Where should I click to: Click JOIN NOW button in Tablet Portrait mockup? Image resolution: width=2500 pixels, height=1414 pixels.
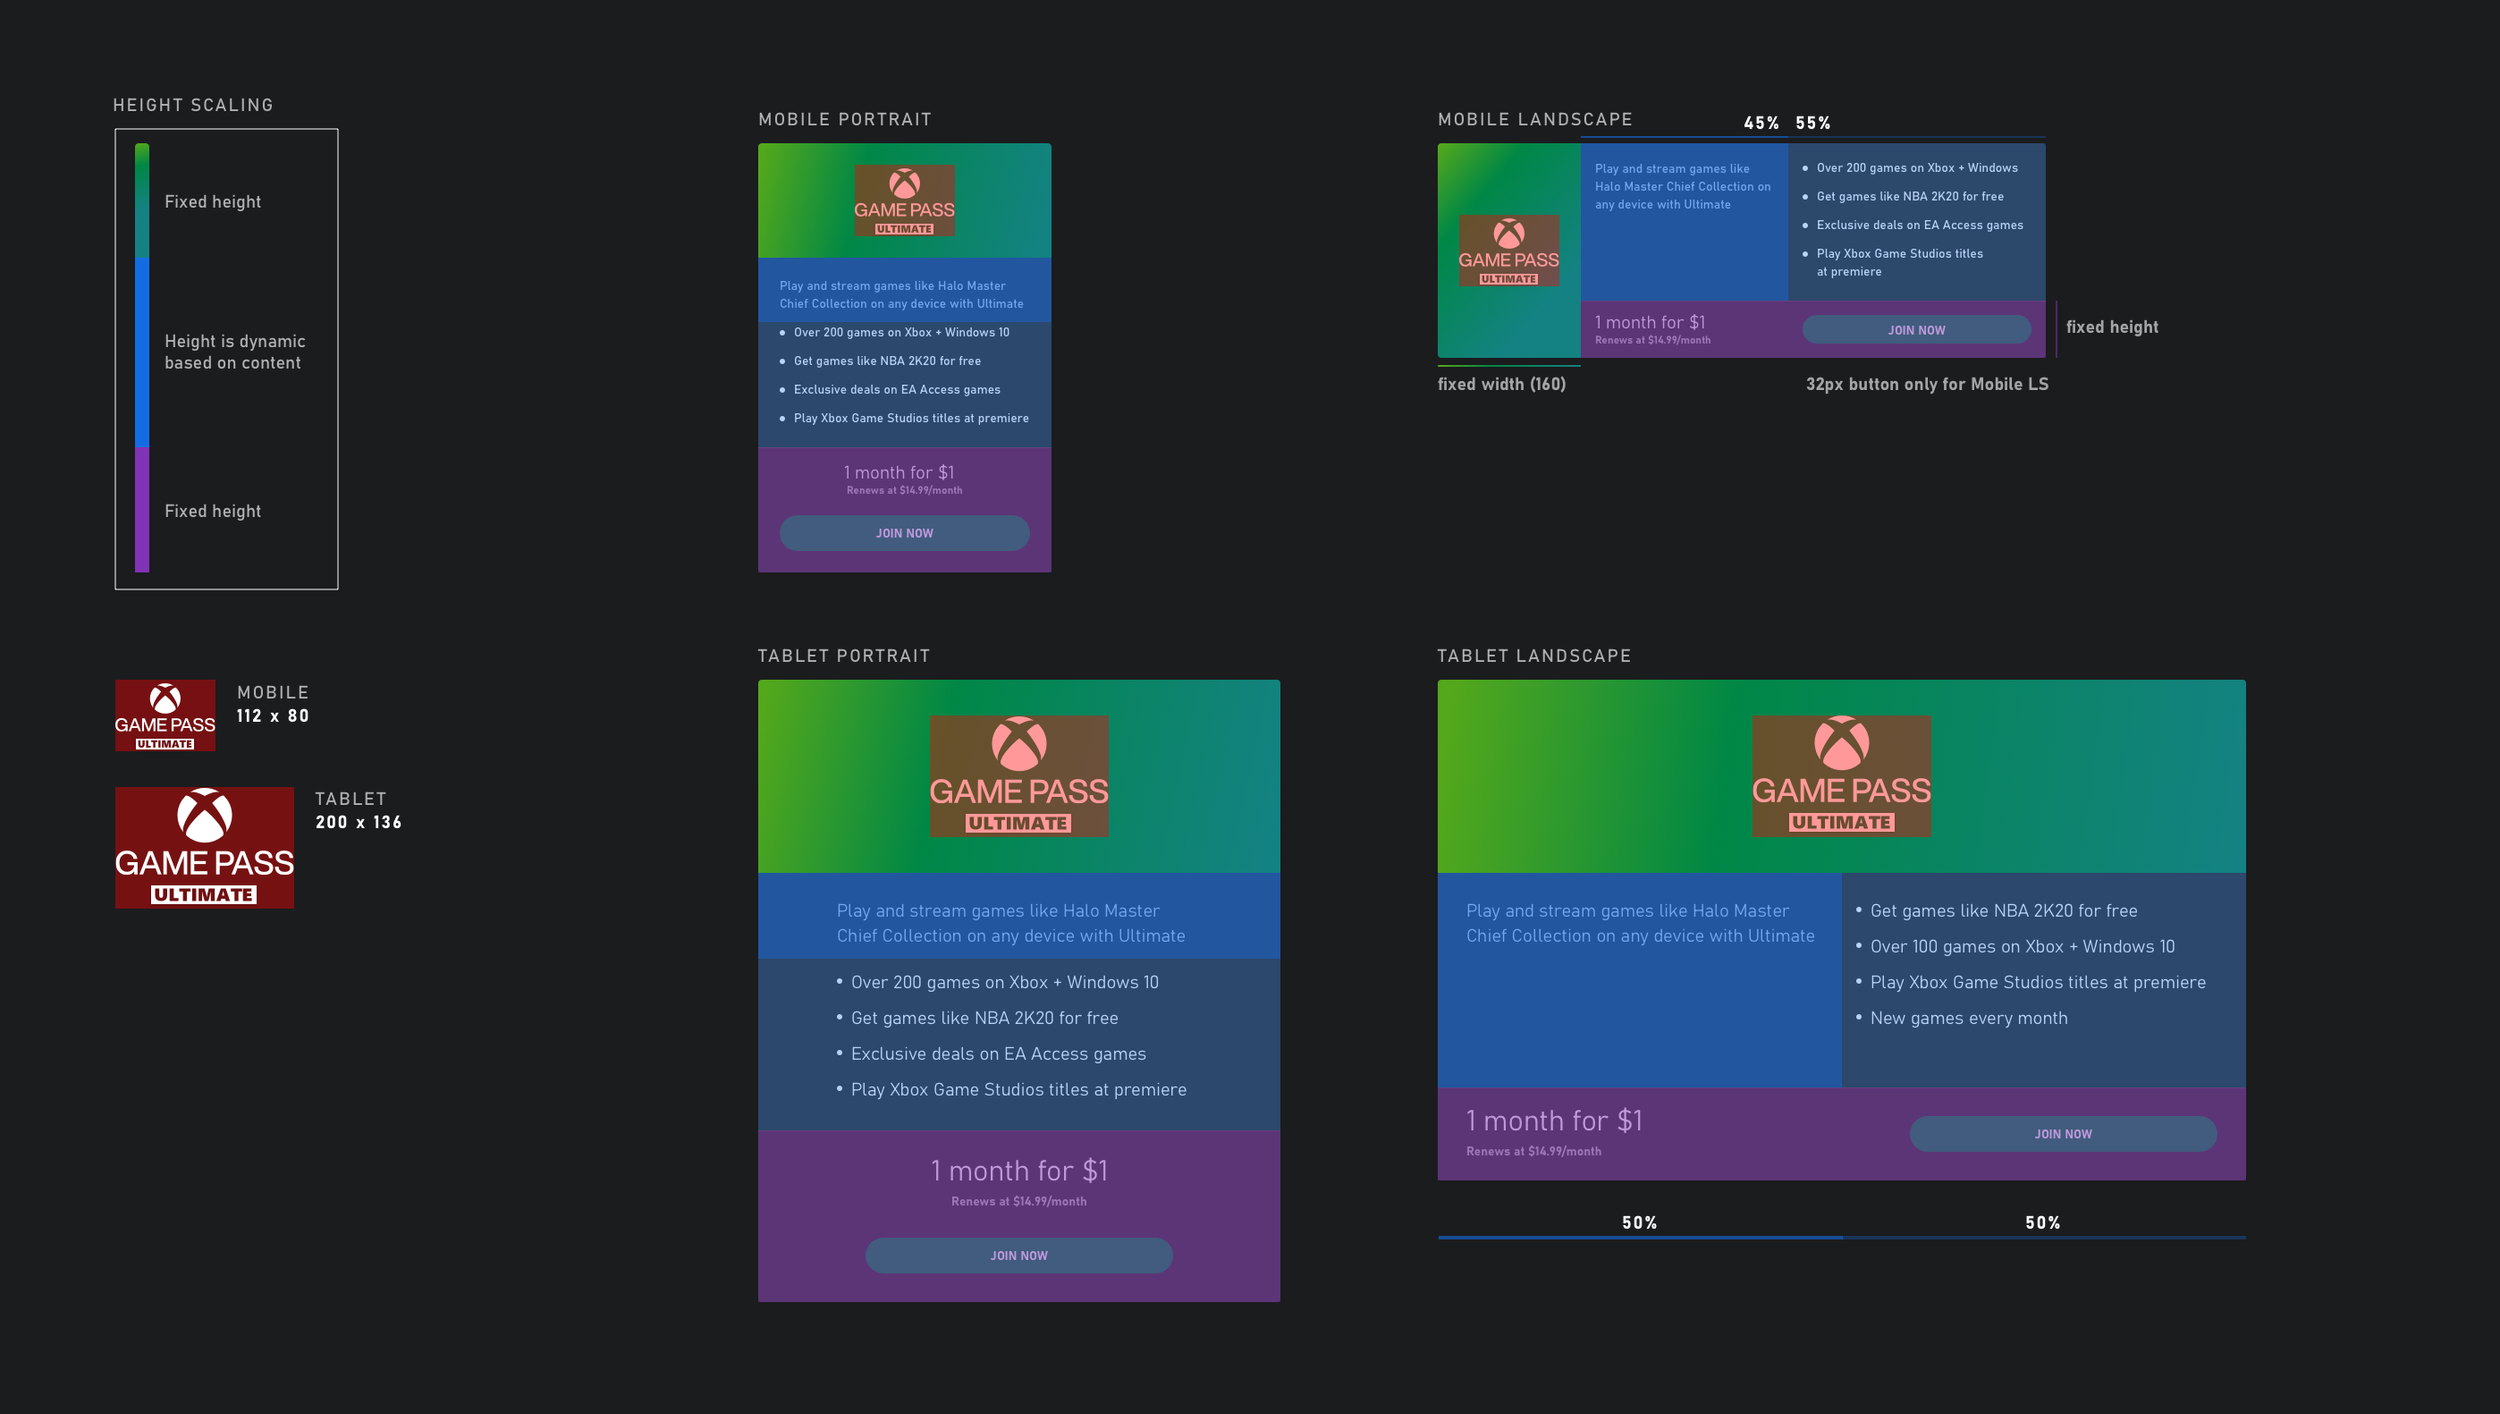click(1018, 1255)
